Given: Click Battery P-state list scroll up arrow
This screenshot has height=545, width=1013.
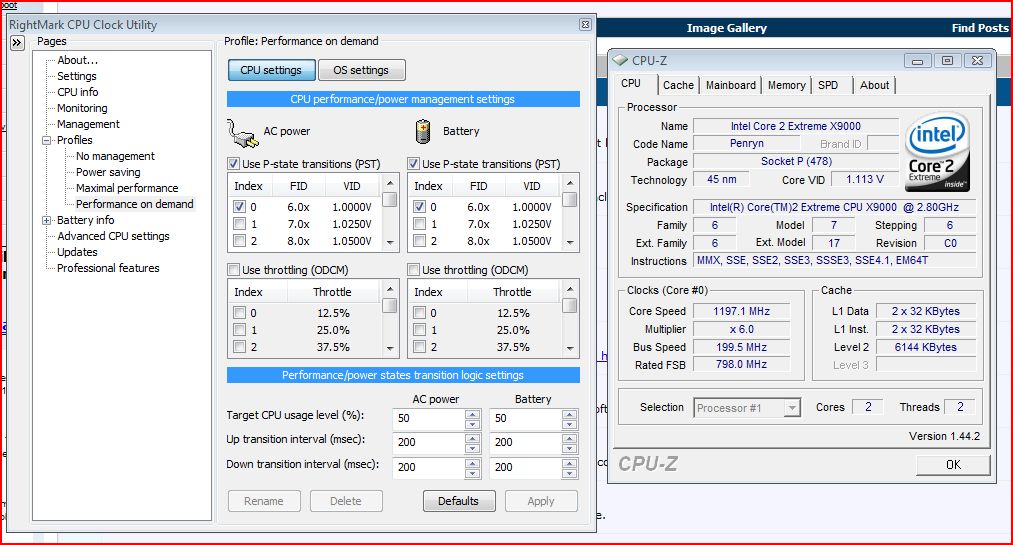Looking at the screenshot, I should coord(570,183).
